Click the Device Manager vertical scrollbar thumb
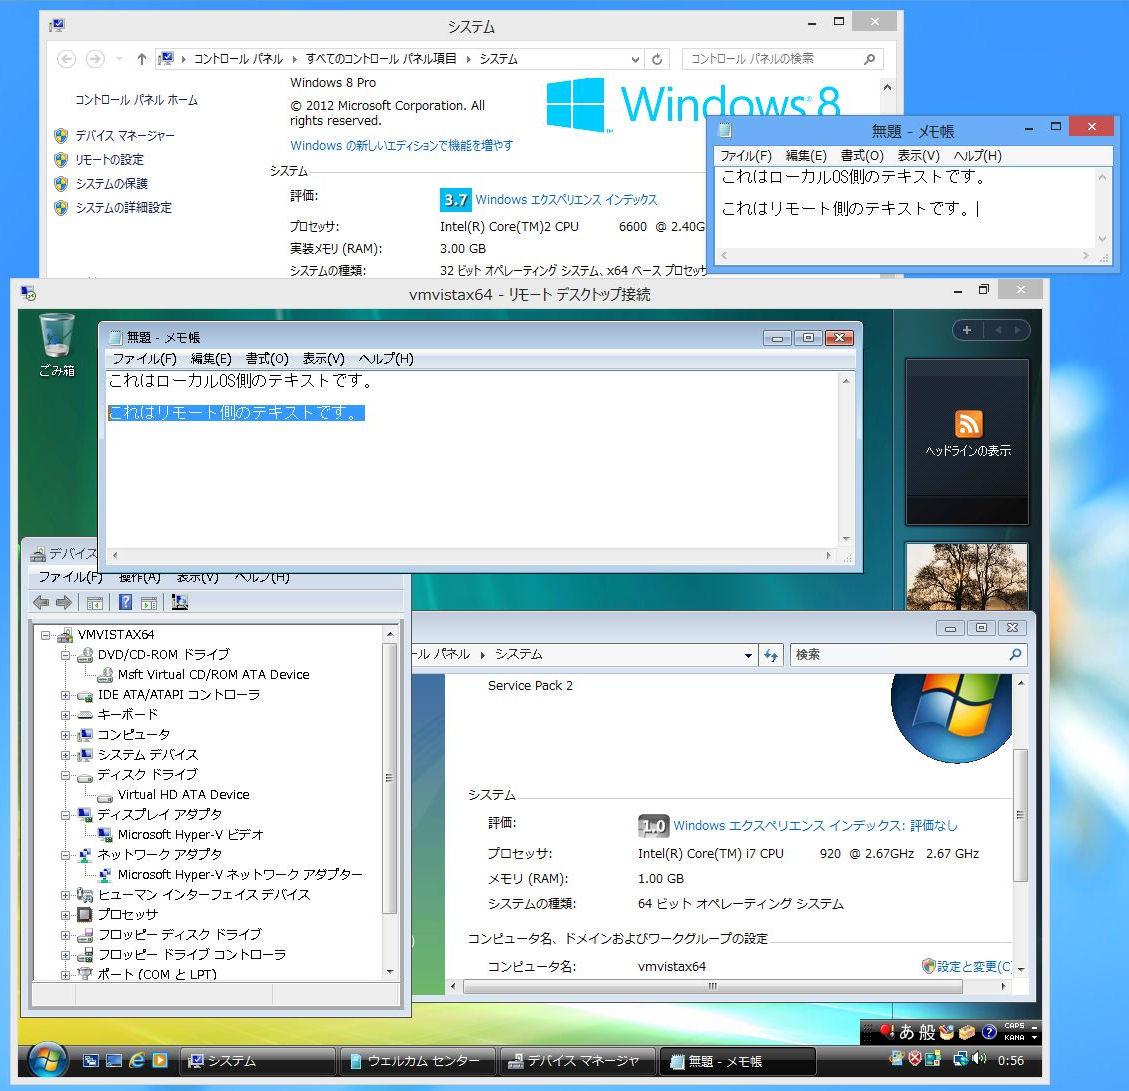The width and height of the screenshot is (1129, 1091). click(390, 778)
